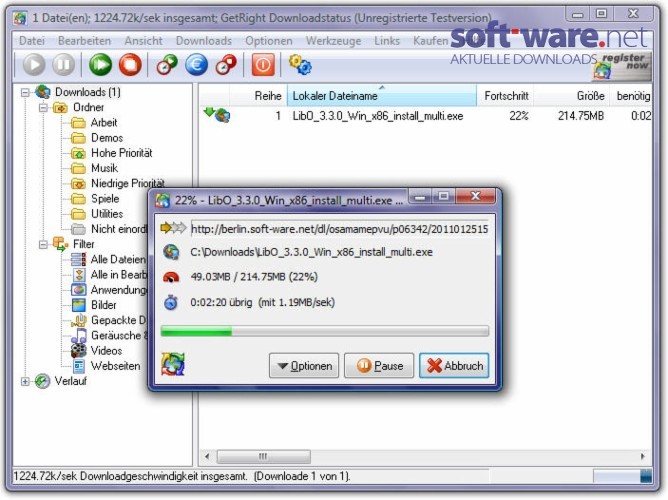Open the Bearbeiten menu
The height and width of the screenshot is (500, 668).
(84, 41)
